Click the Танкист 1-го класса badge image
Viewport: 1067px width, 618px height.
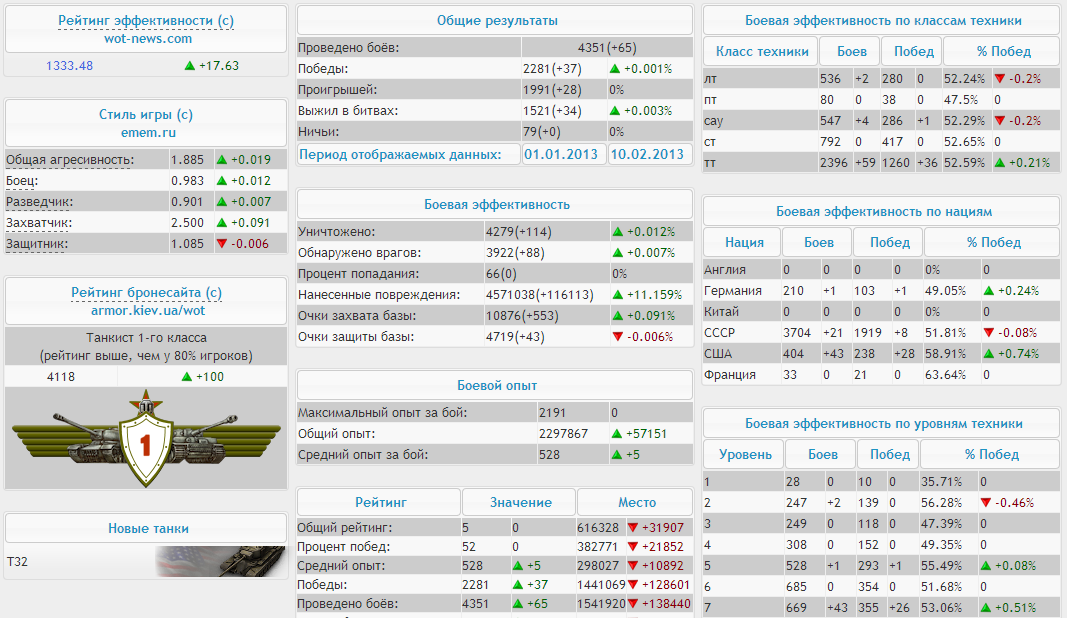(x=146, y=439)
